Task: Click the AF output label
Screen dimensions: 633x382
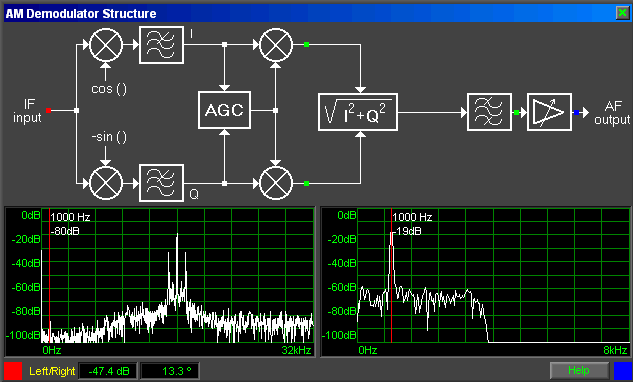Action: (x=612, y=113)
